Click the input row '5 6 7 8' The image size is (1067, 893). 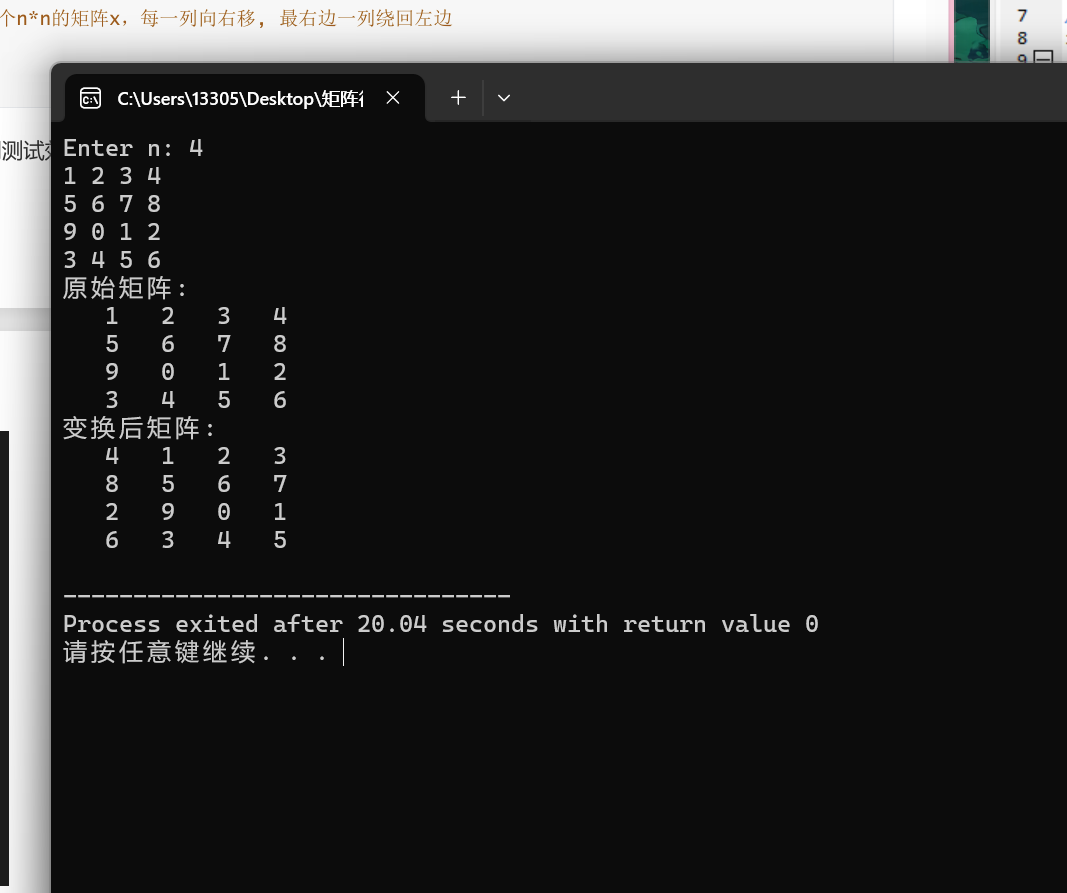tap(112, 204)
